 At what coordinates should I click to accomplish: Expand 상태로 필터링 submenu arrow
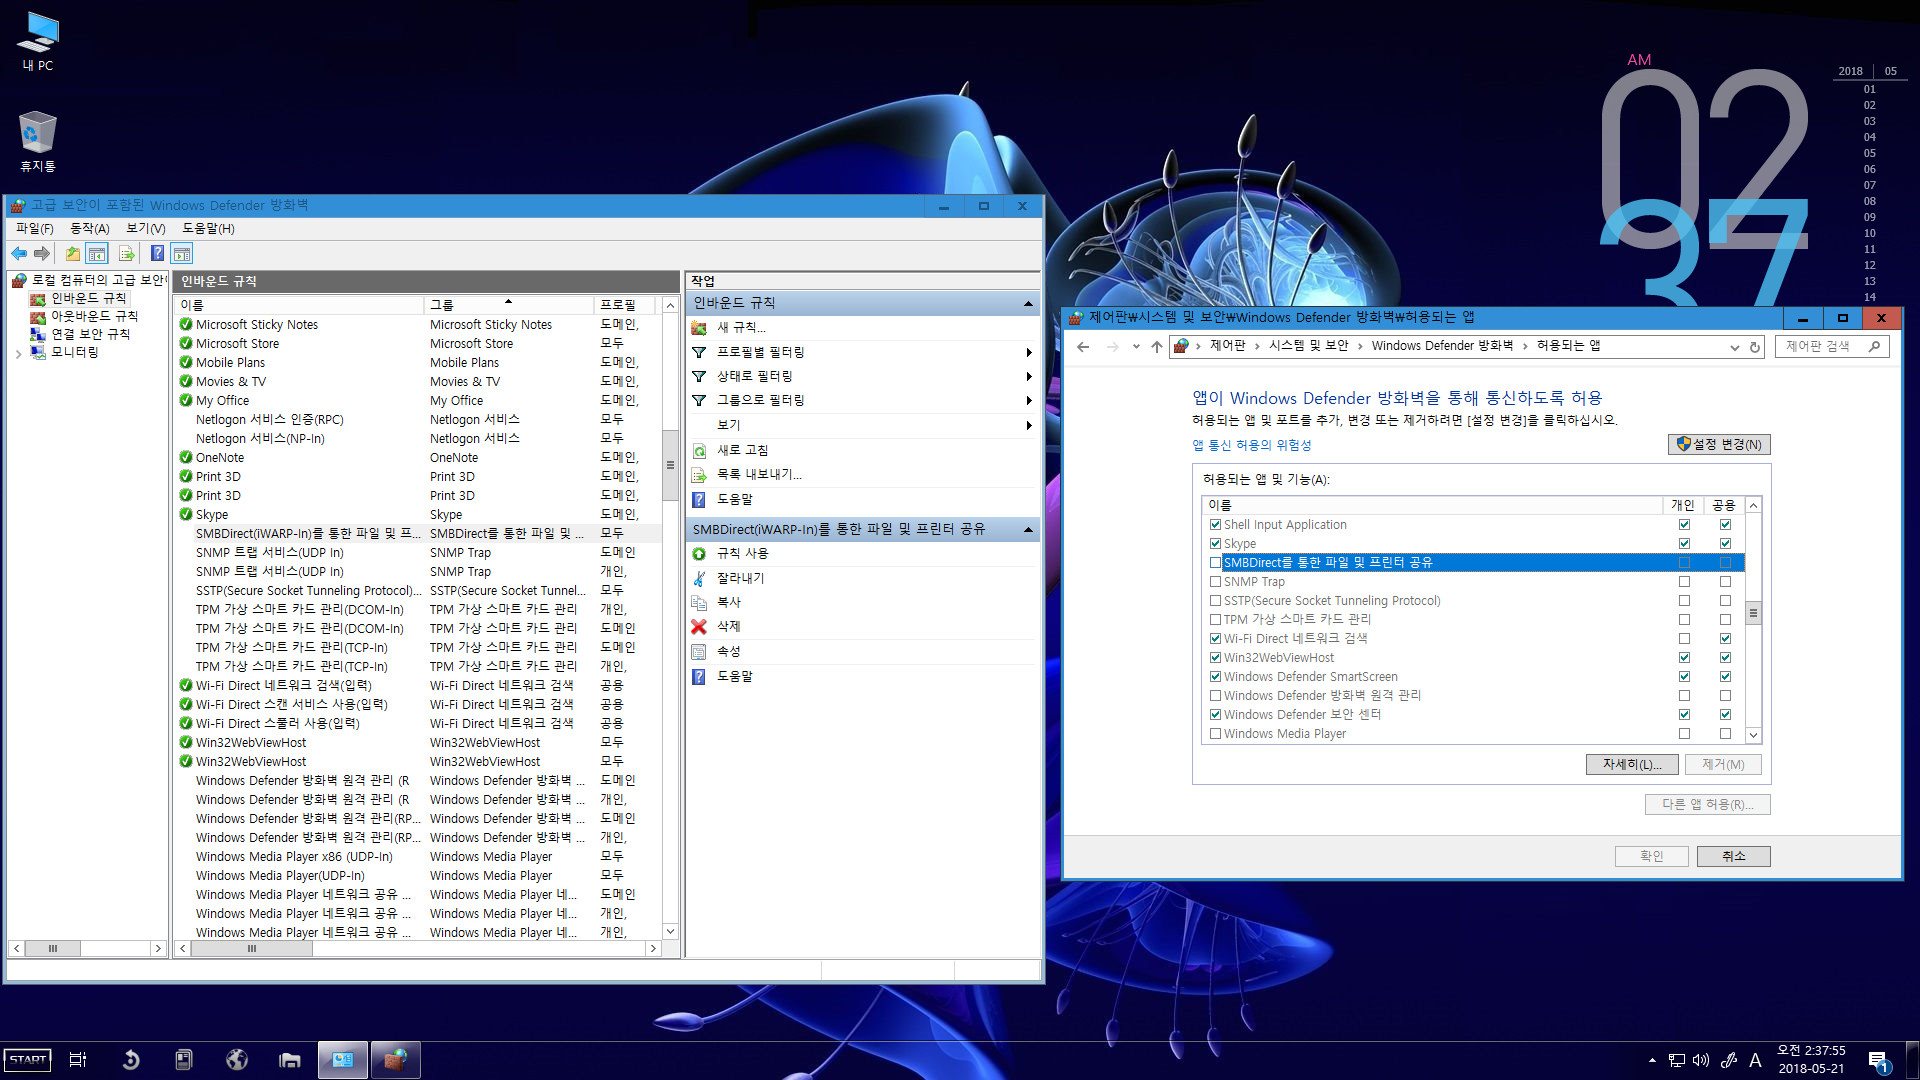pyautogui.click(x=1028, y=376)
